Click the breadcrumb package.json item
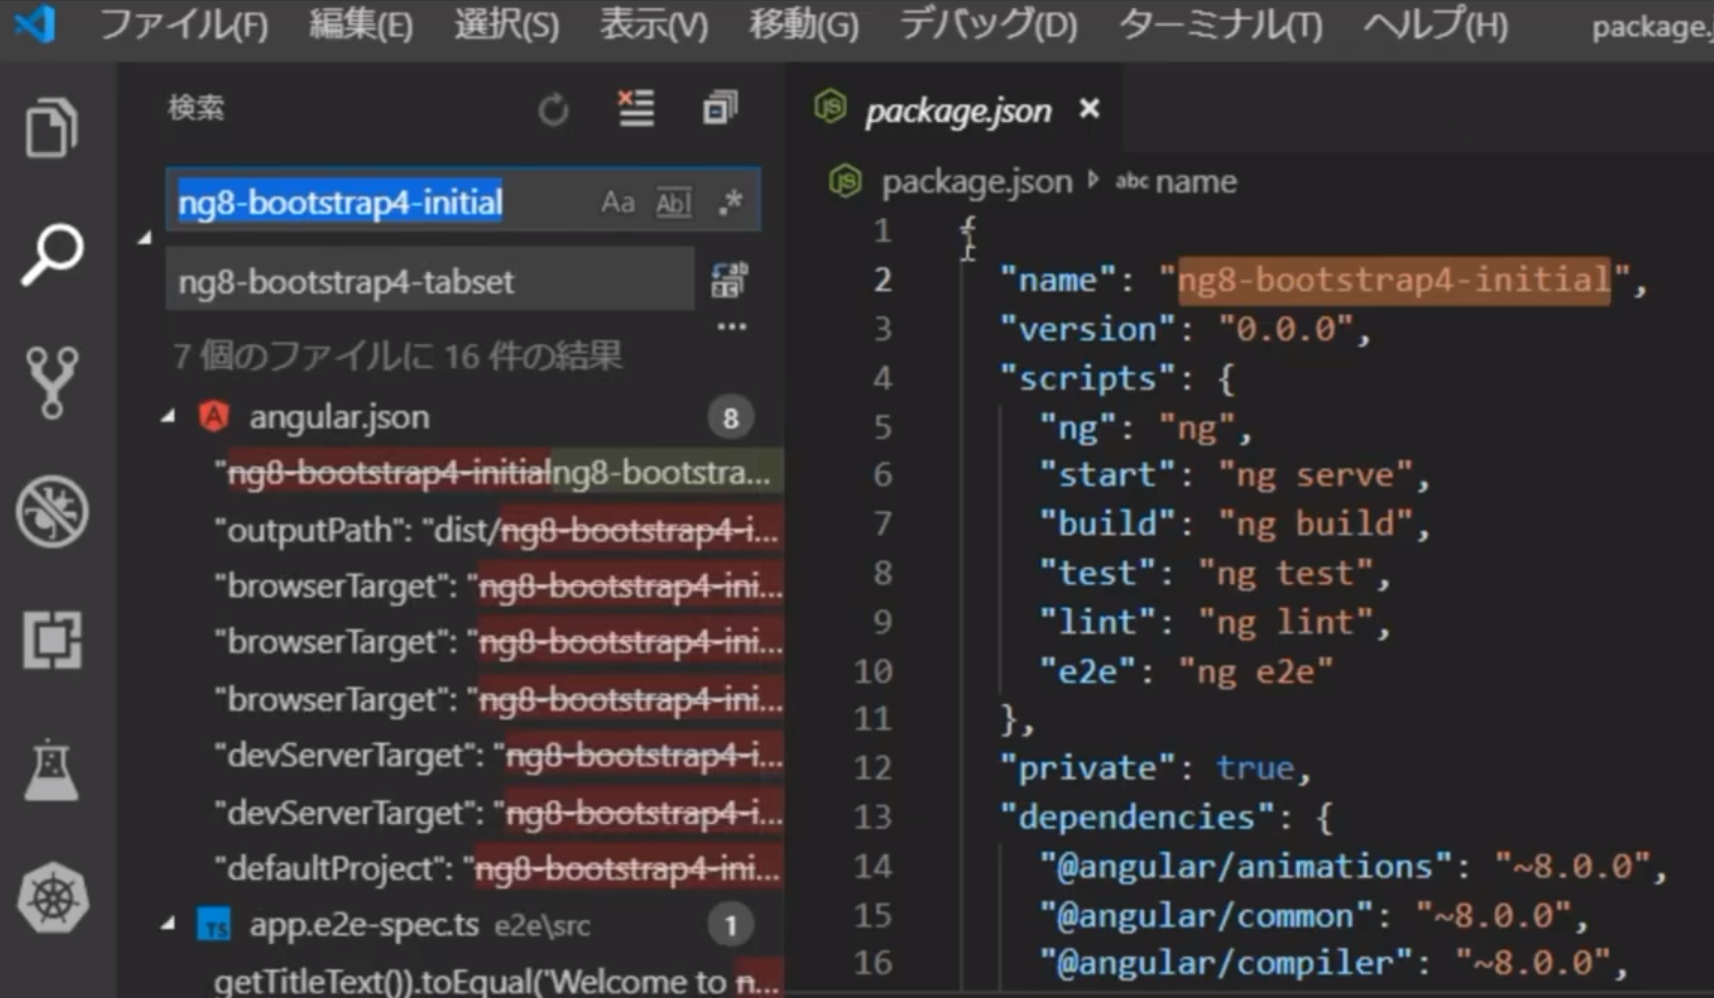 (976, 181)
